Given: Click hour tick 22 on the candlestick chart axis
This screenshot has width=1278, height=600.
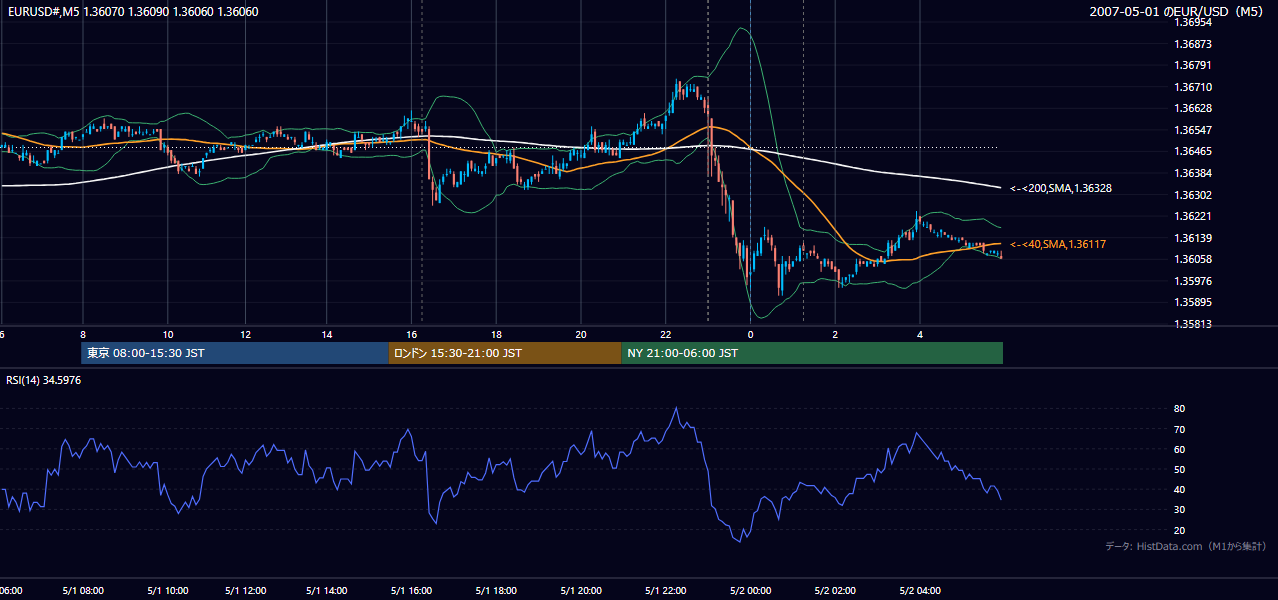Looking at the screenshot, I should coord(665,334).
